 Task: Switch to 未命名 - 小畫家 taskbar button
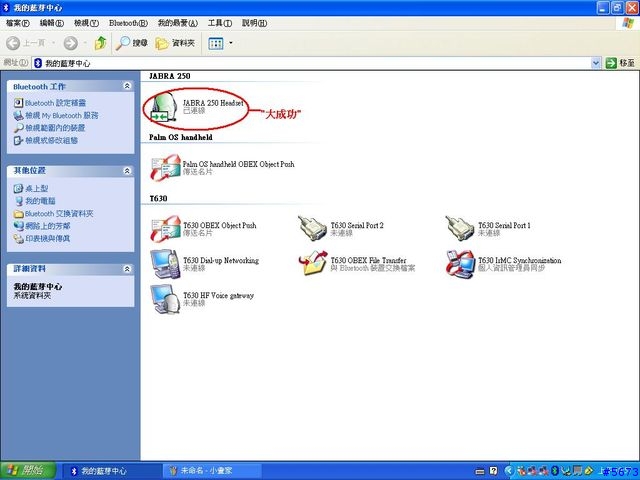coord(211,471)
